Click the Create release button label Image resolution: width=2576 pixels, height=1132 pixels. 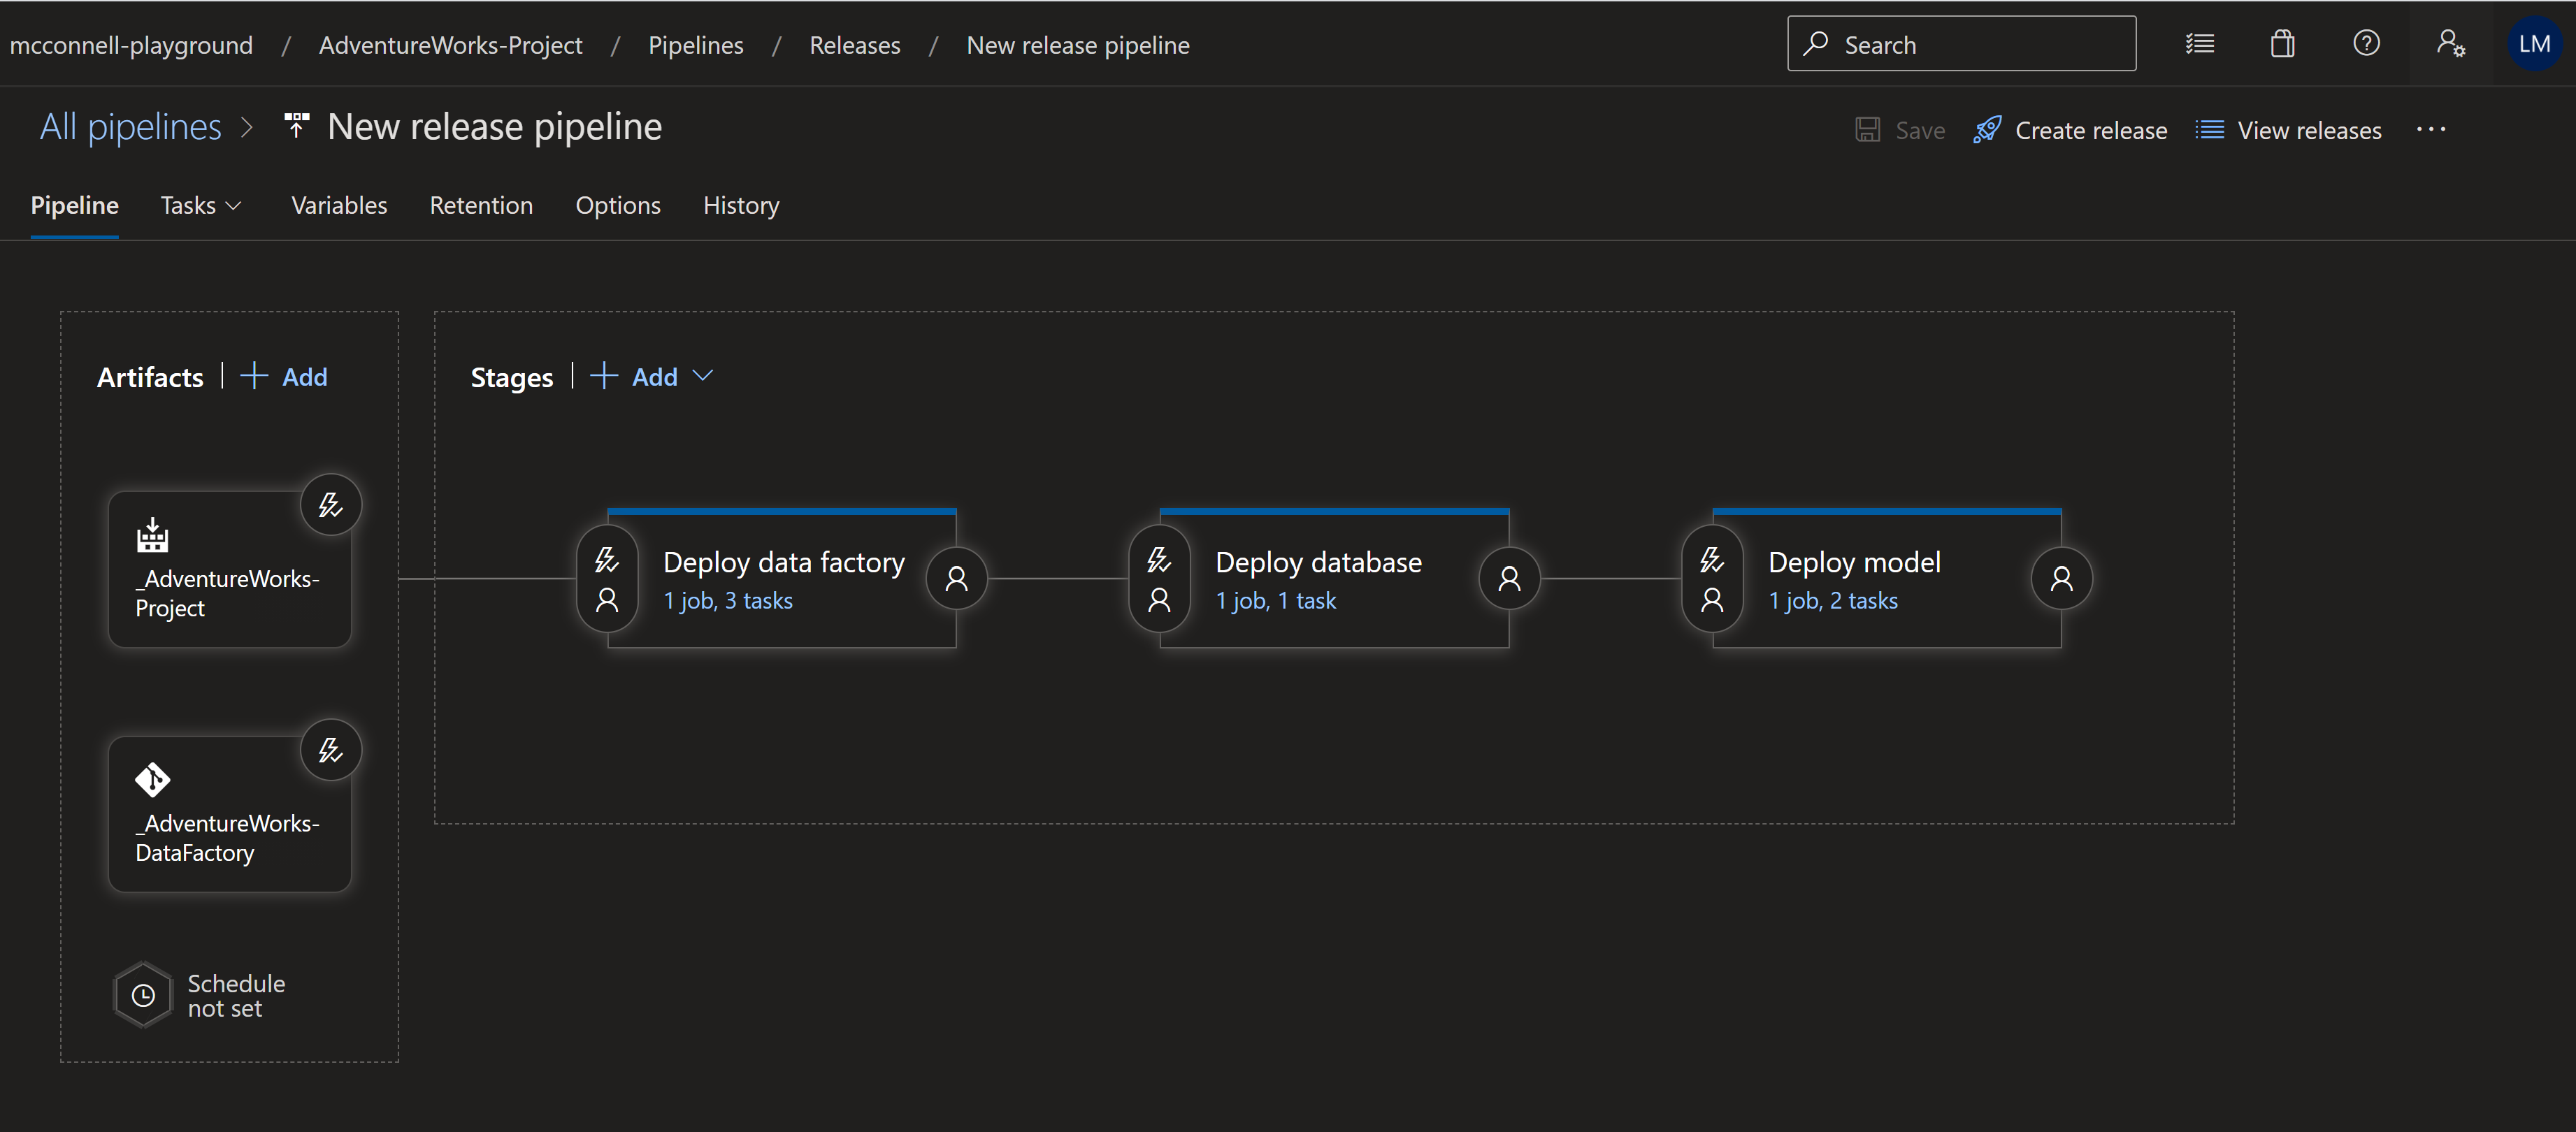click(2091, 130)
